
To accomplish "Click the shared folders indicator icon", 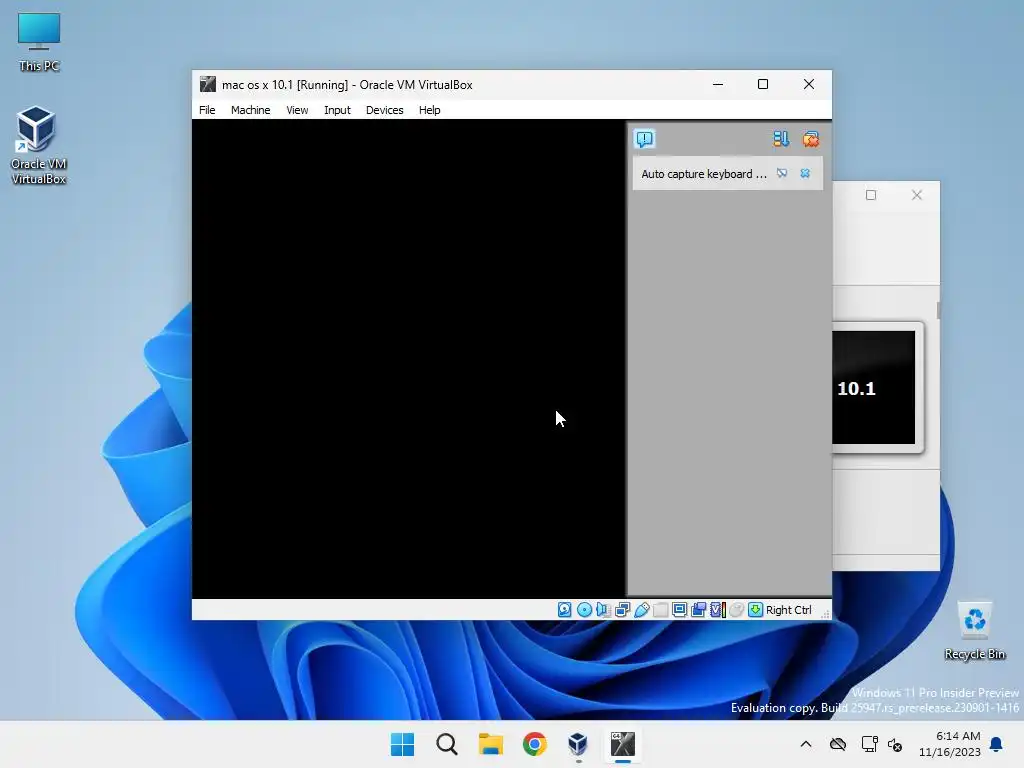I will (x=660, y=610).
